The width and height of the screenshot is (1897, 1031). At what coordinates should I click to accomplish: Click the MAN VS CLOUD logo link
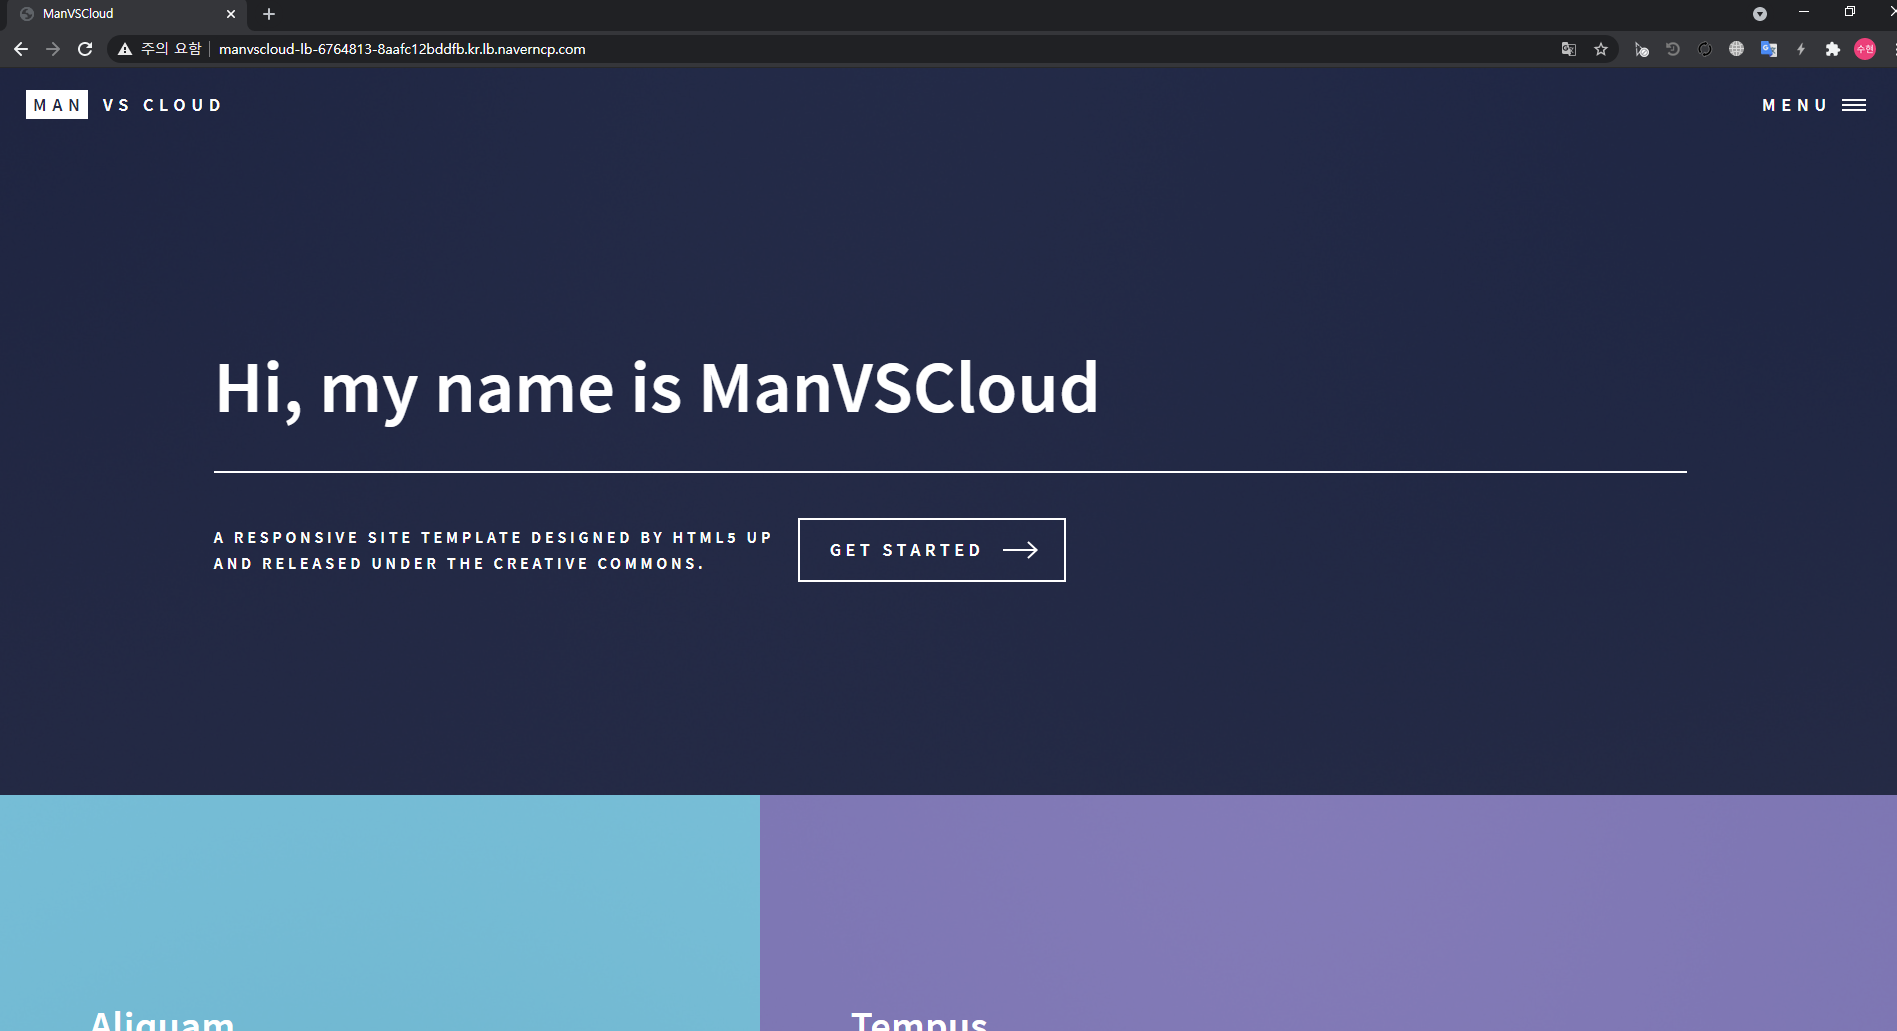point(123,104)
